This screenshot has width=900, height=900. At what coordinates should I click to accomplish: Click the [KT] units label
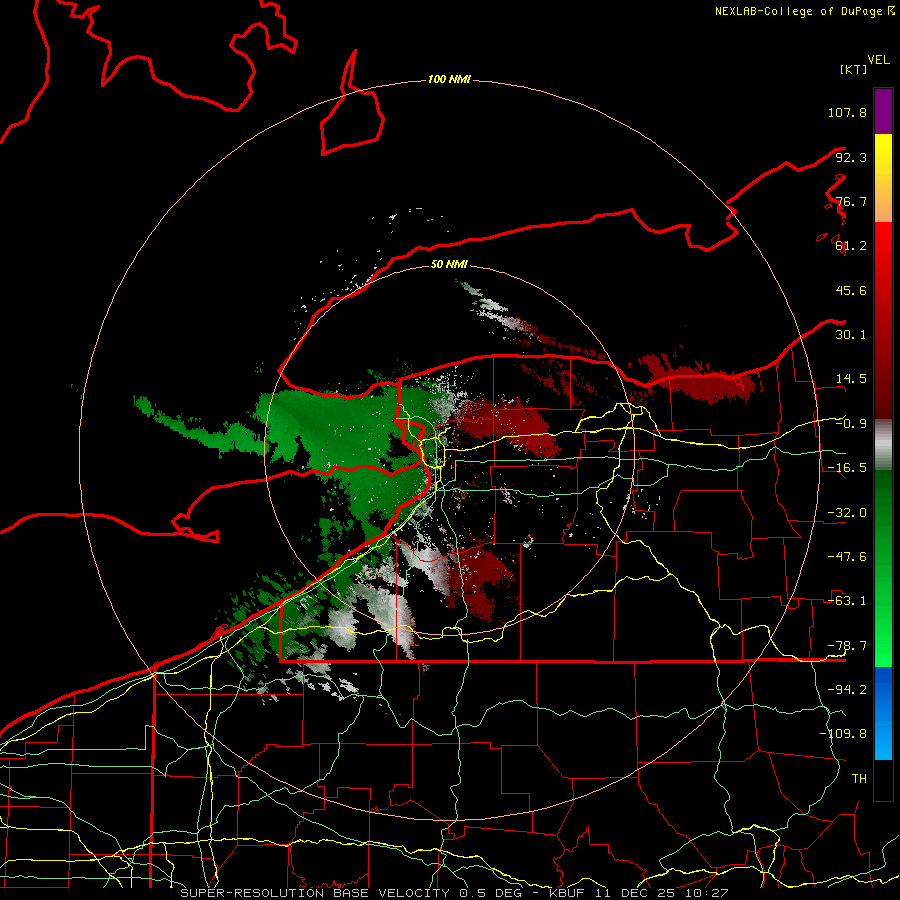click(854, 69)
